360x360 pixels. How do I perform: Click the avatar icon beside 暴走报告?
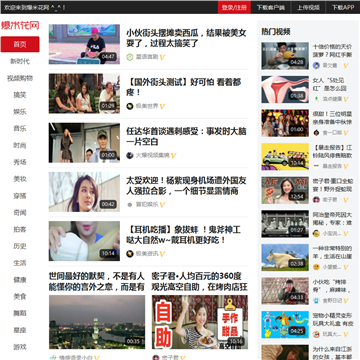pos(316,166)
